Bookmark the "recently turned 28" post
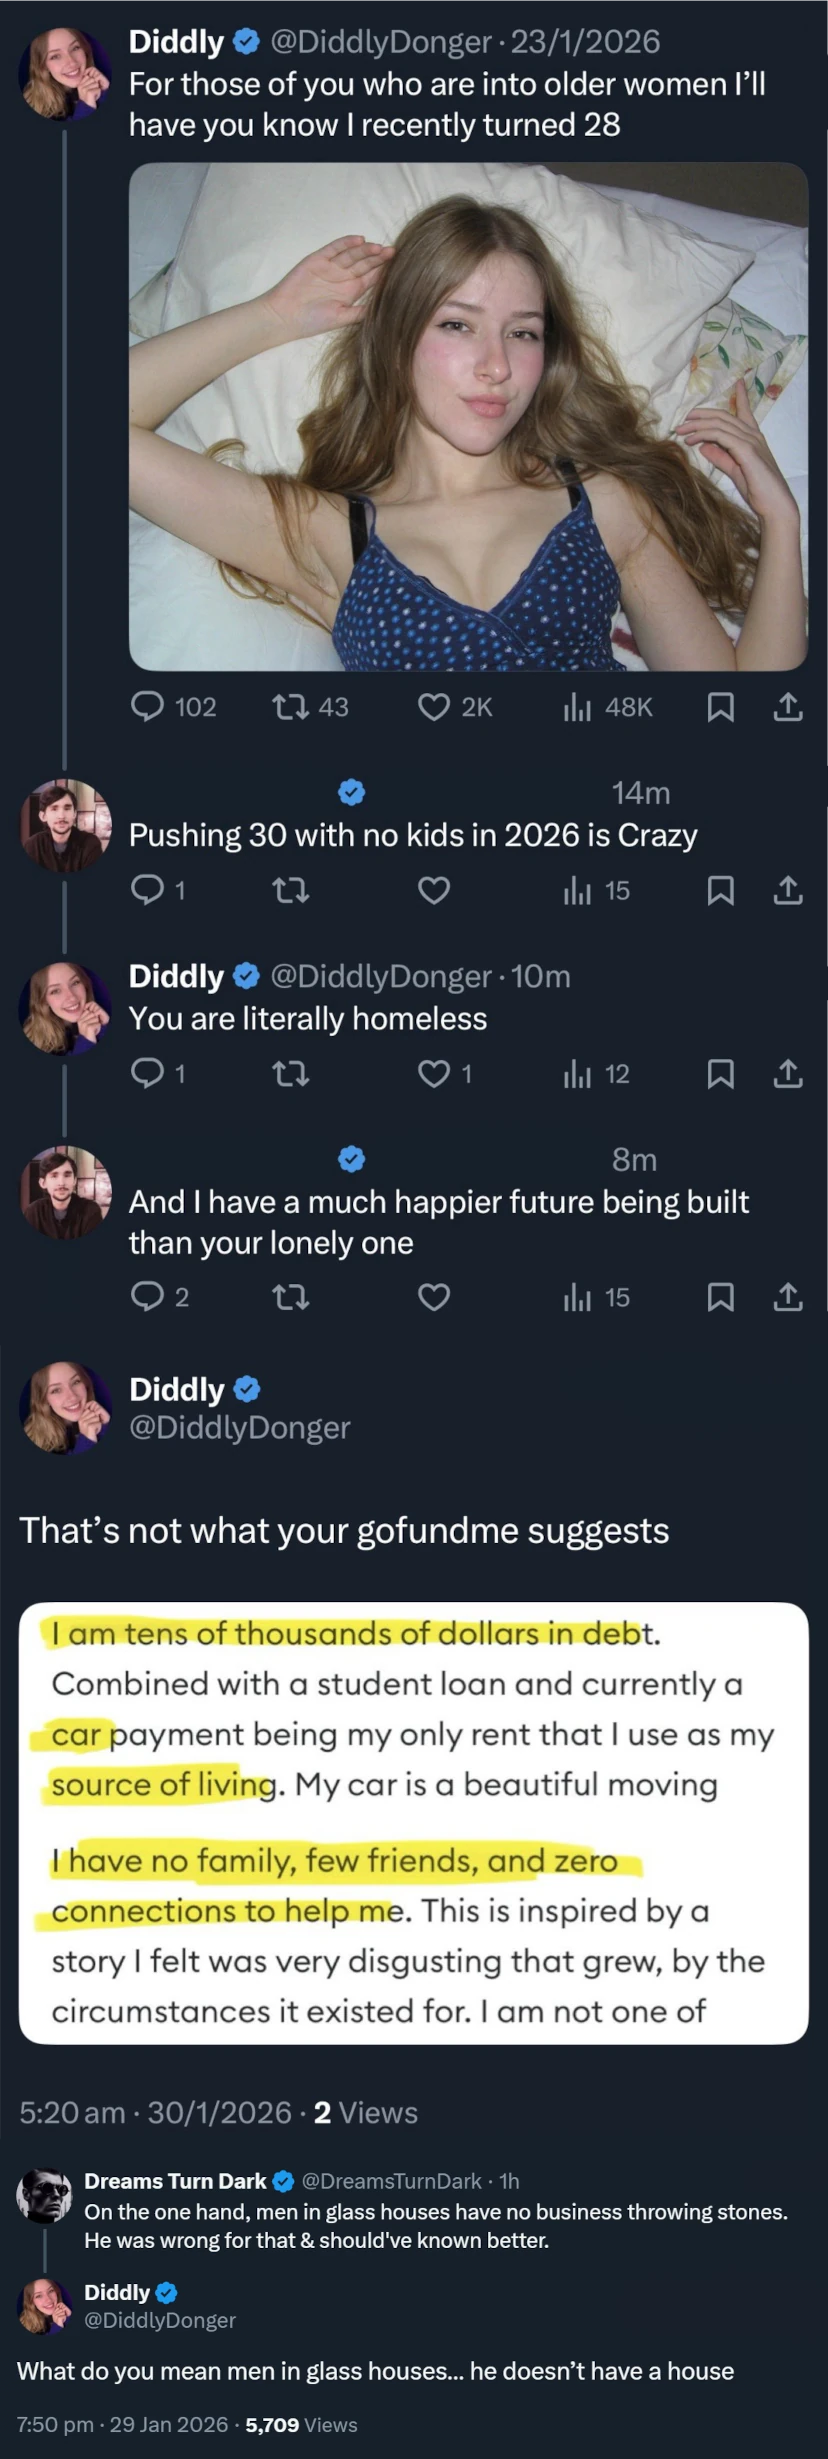Viewport: 828px width, 2459px height. point(720,707)
